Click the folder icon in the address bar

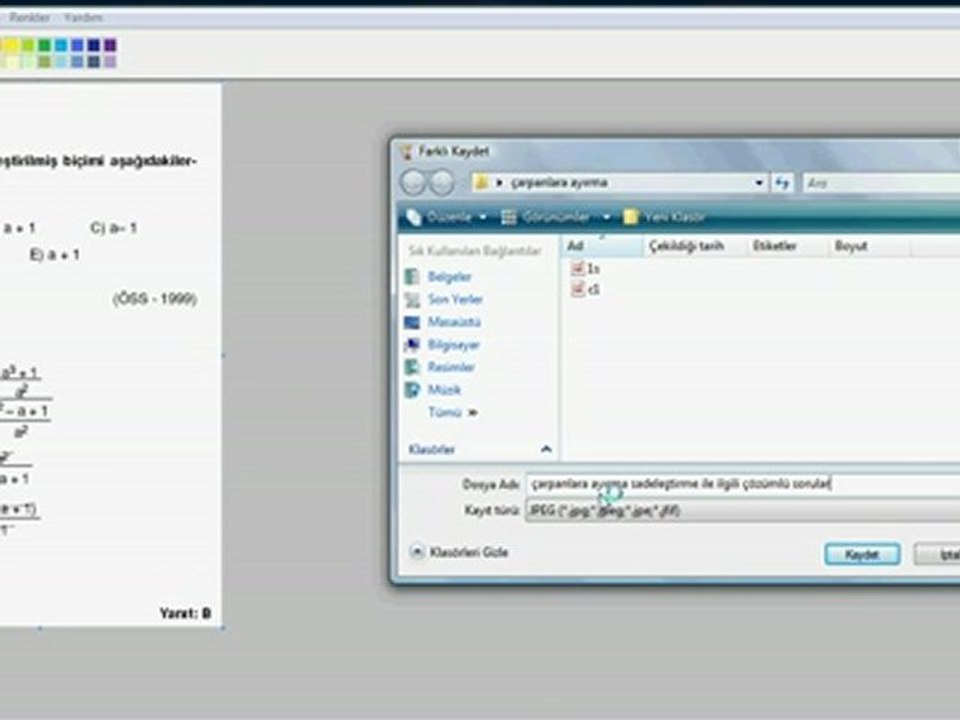482,182
